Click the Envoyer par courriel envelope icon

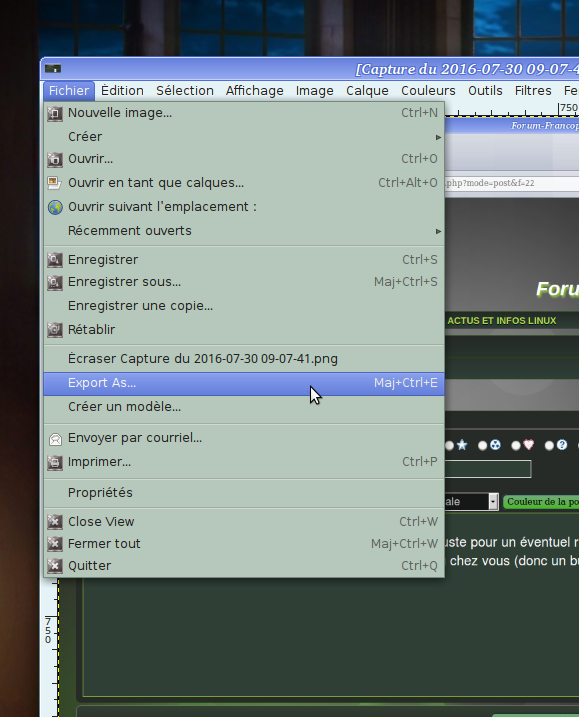[x=55, y=439]
